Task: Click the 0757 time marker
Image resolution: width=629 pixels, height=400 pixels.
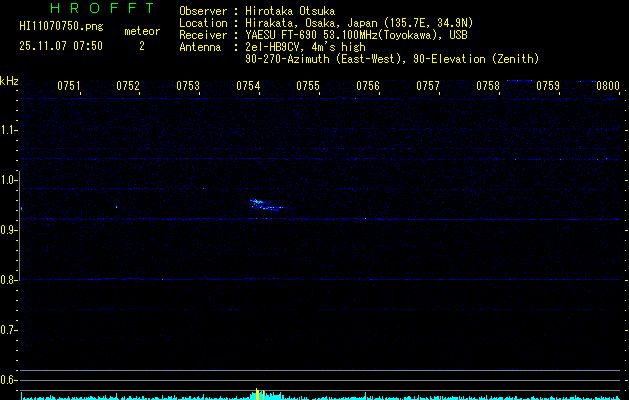Action: click(427, 86)
